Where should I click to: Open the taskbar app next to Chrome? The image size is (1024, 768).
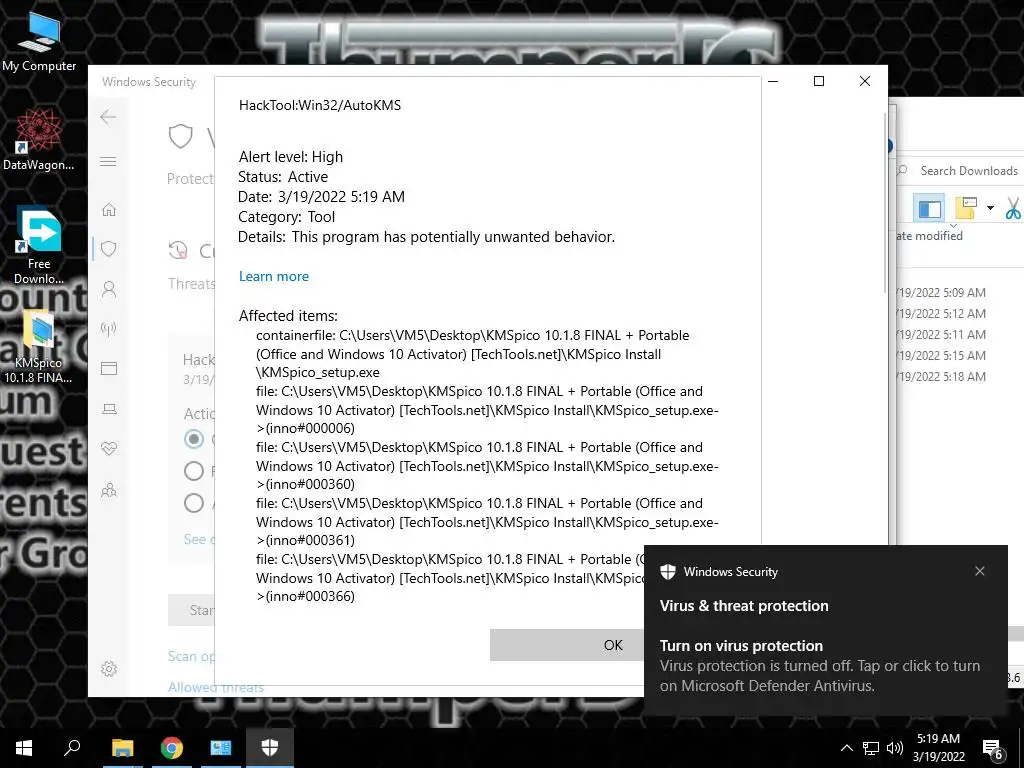(221, 748)
